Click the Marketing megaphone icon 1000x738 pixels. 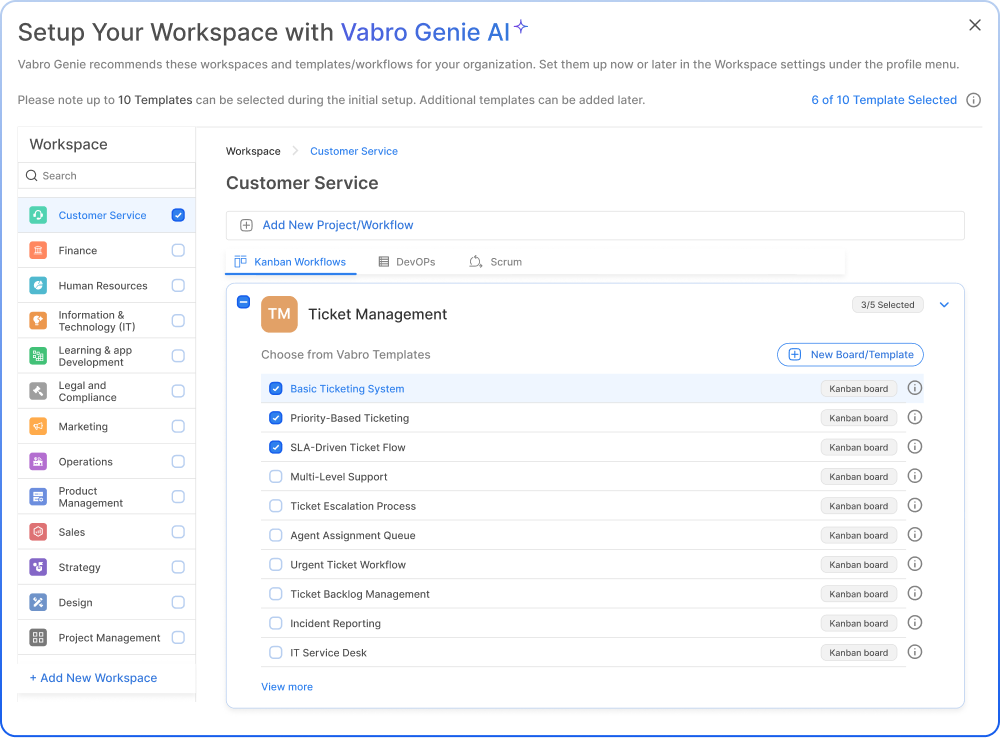[x=38, y=426]
